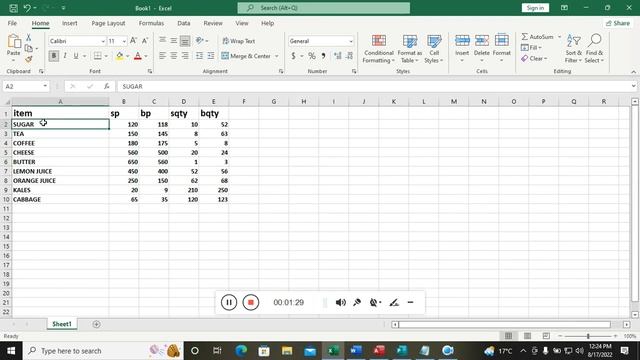Open the Borders dropdown arrow
This screenshot has width=640, height=360.
pos(106,56)
